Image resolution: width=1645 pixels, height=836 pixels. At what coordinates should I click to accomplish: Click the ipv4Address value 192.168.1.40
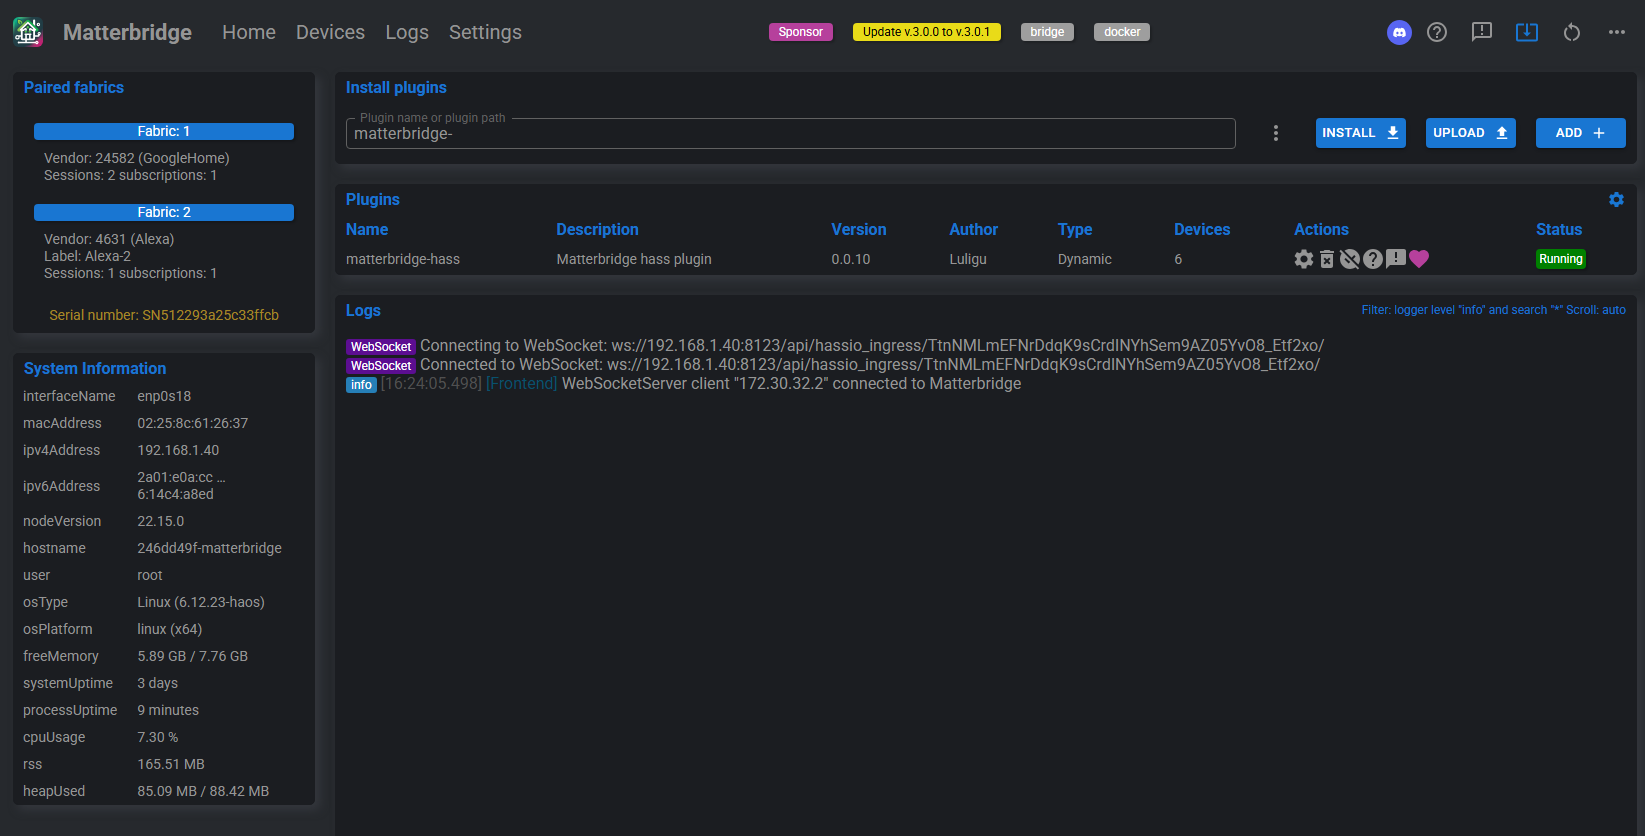click(178, 450)
